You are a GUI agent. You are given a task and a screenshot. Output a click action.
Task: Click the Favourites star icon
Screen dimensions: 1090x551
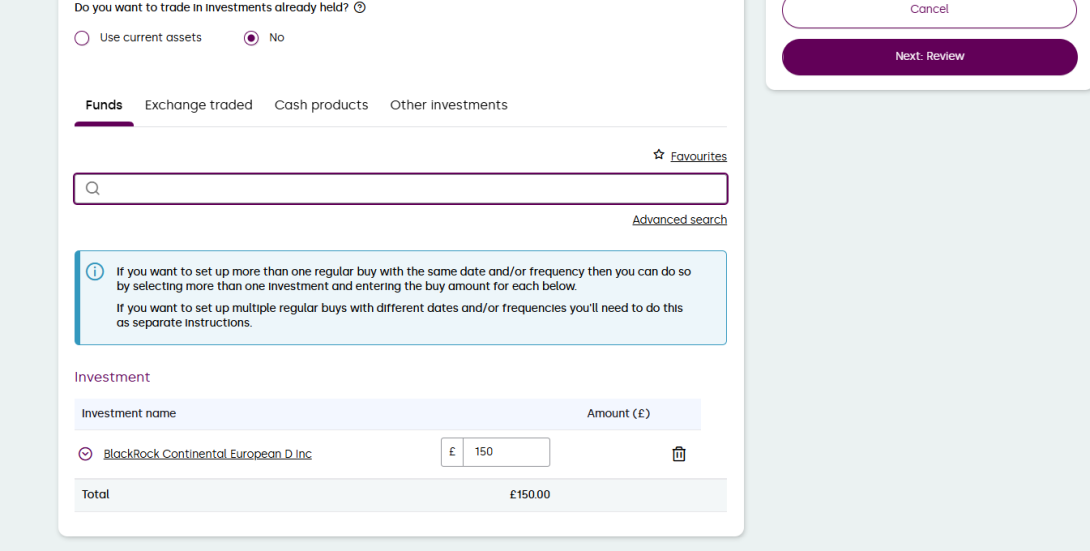click(659, 155)
